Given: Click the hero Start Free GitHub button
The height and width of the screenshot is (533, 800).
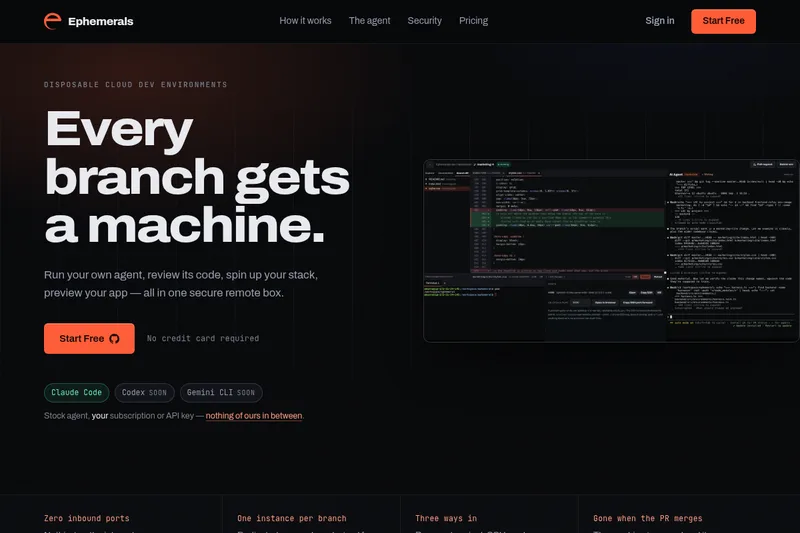Looking at the screenshot, I should pyautogui.click(x=89, y=338).
